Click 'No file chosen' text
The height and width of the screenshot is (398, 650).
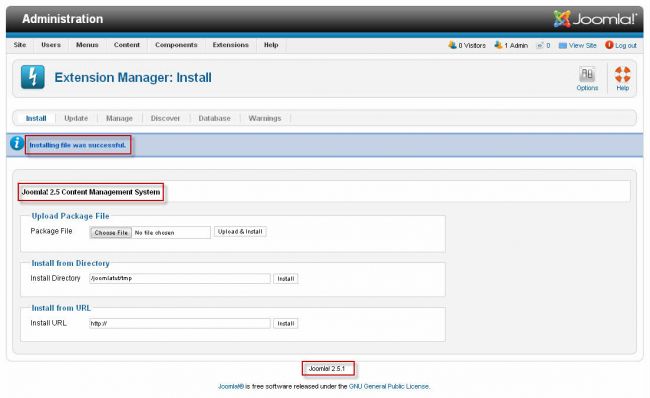tap(154, 233)
